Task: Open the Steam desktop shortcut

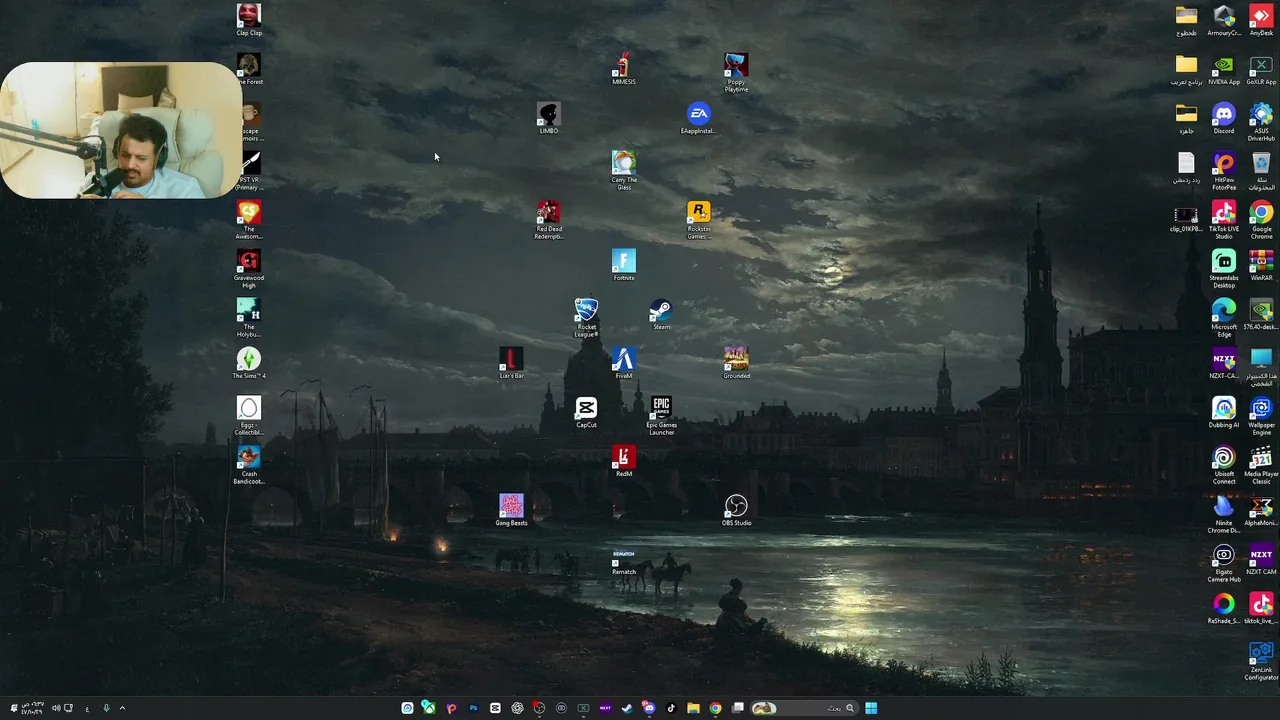Action: point(660,313)
